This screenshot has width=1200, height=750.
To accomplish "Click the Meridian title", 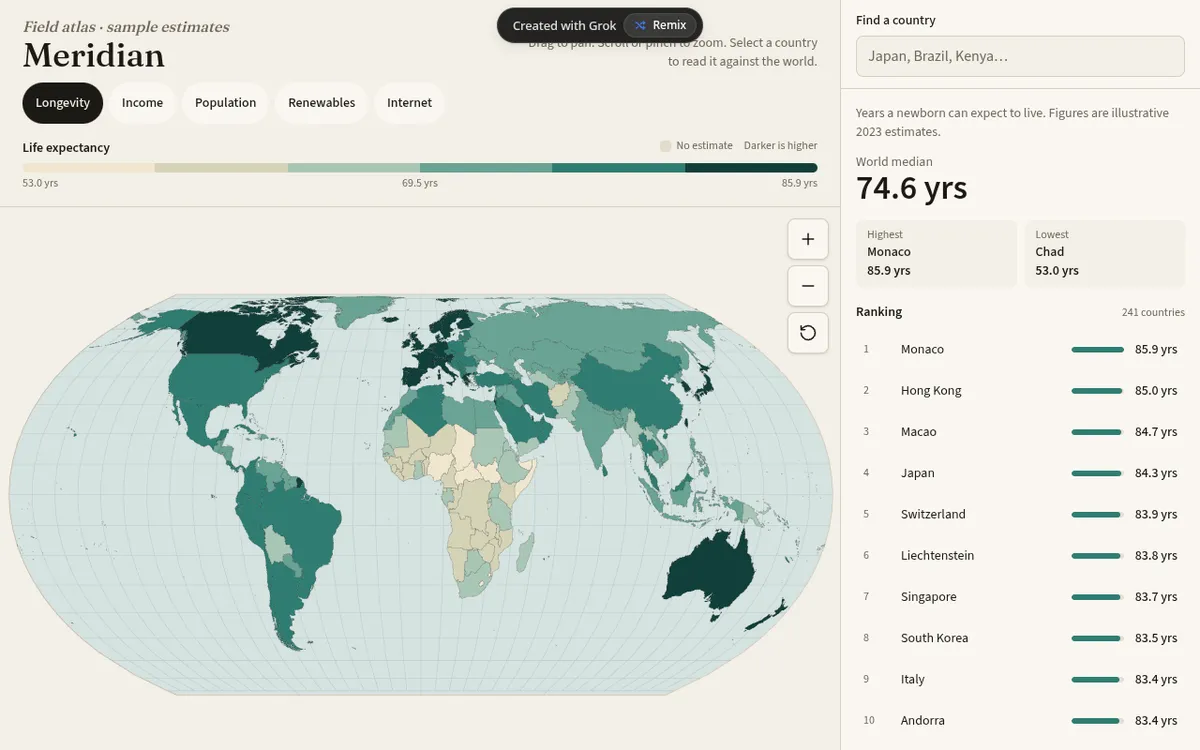I will tap(94, 55).
